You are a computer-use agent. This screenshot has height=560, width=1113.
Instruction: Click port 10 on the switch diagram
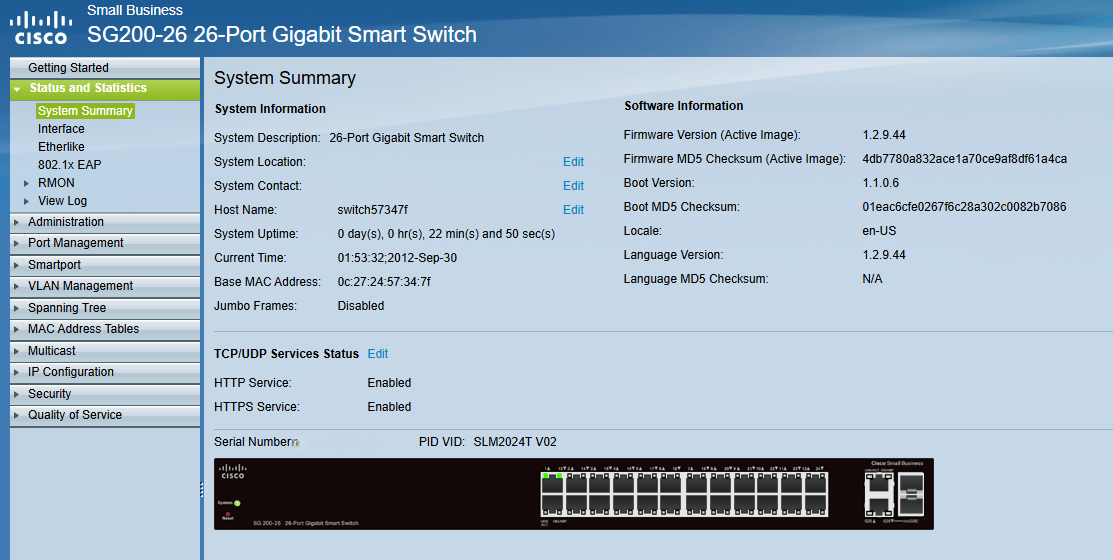[767, 483]
